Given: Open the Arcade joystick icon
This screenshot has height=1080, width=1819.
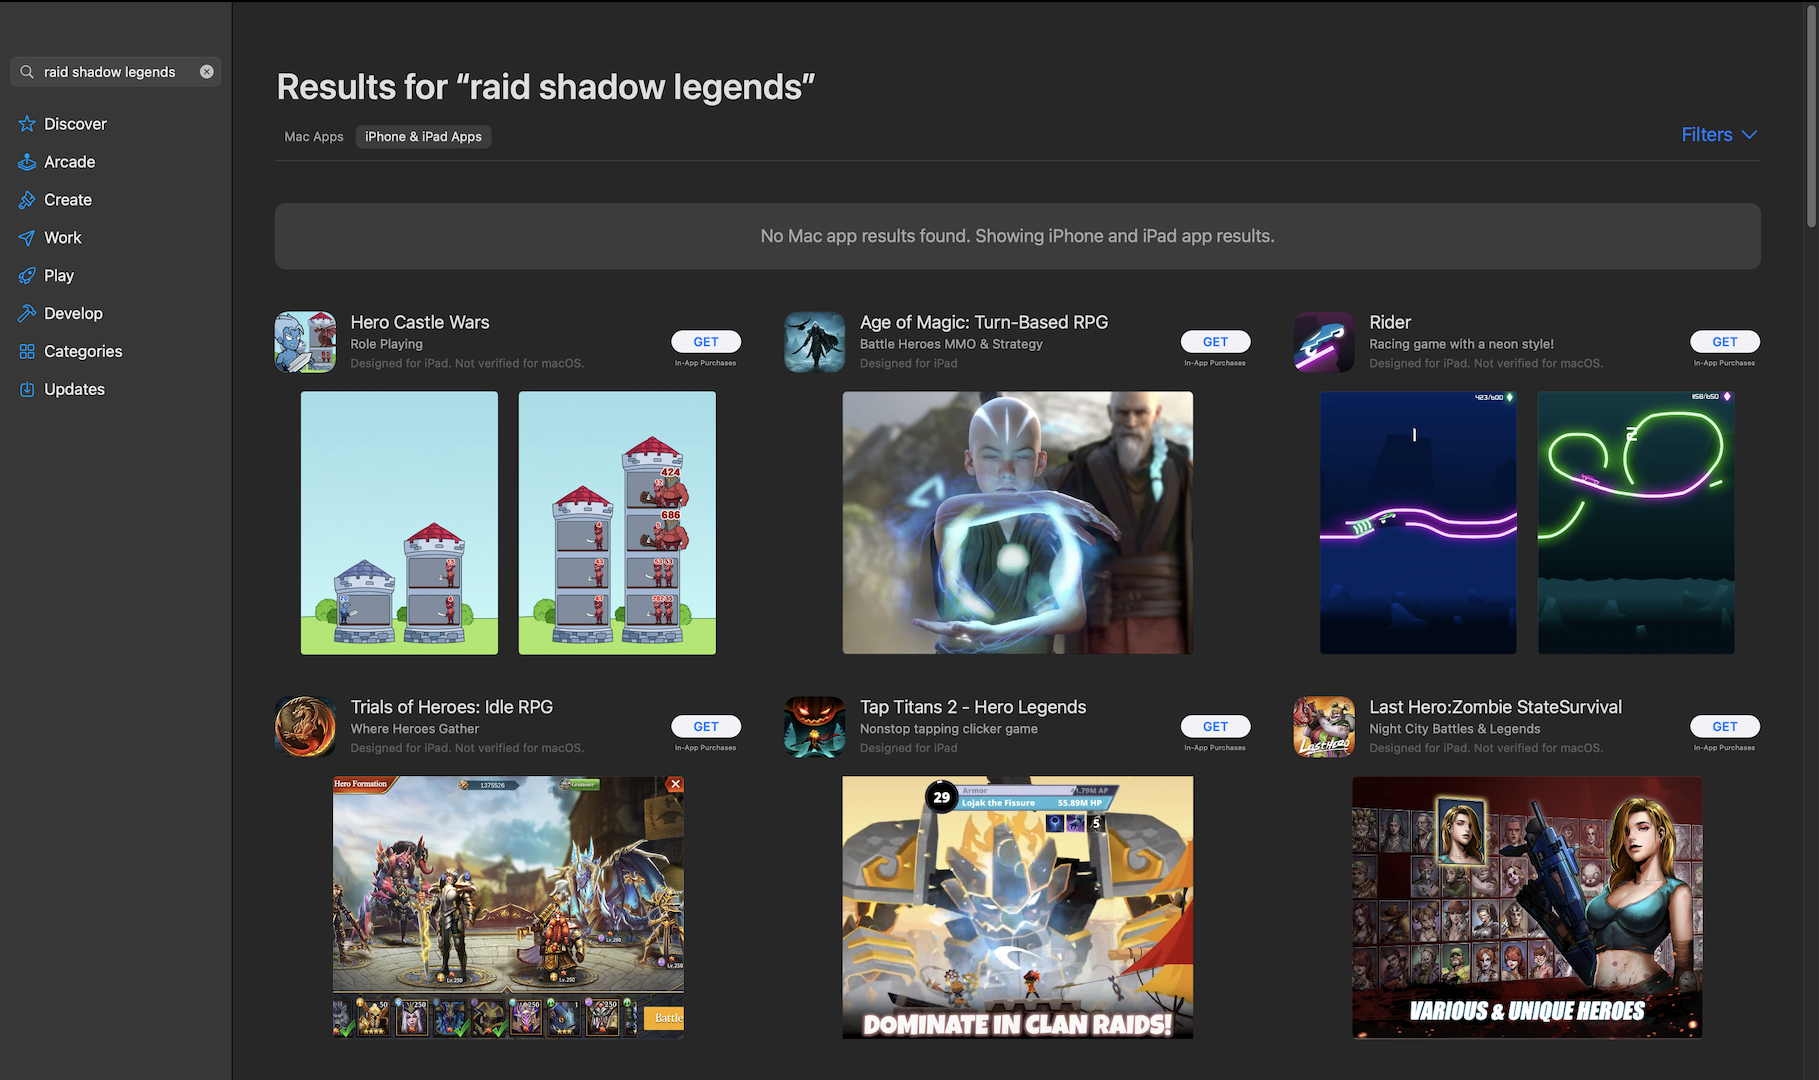Looking at the screenshot, I should pos(27,162).
